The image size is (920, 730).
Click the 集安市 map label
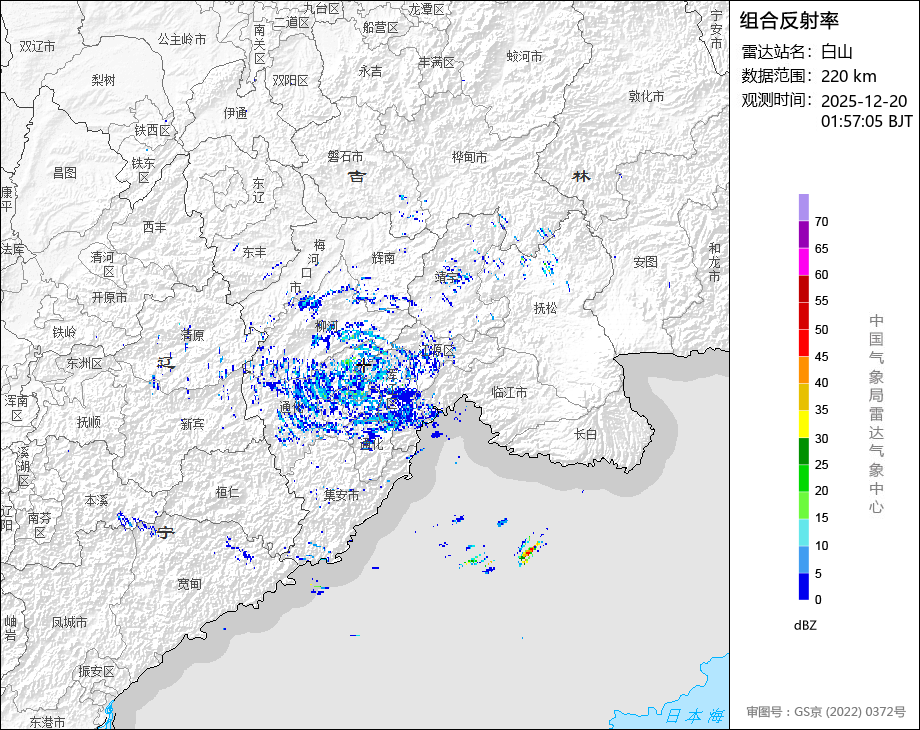point(341,495)
